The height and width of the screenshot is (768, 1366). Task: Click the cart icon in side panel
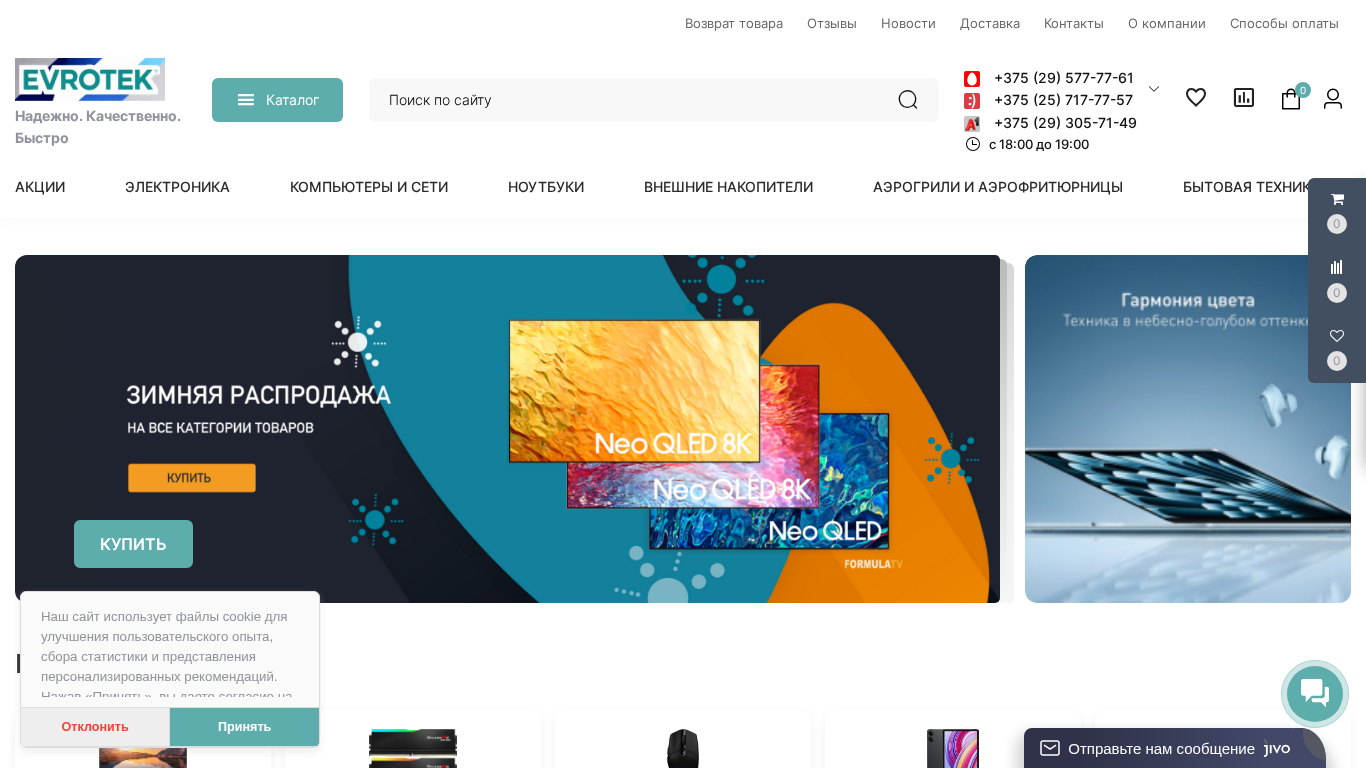click(1337, 199)
